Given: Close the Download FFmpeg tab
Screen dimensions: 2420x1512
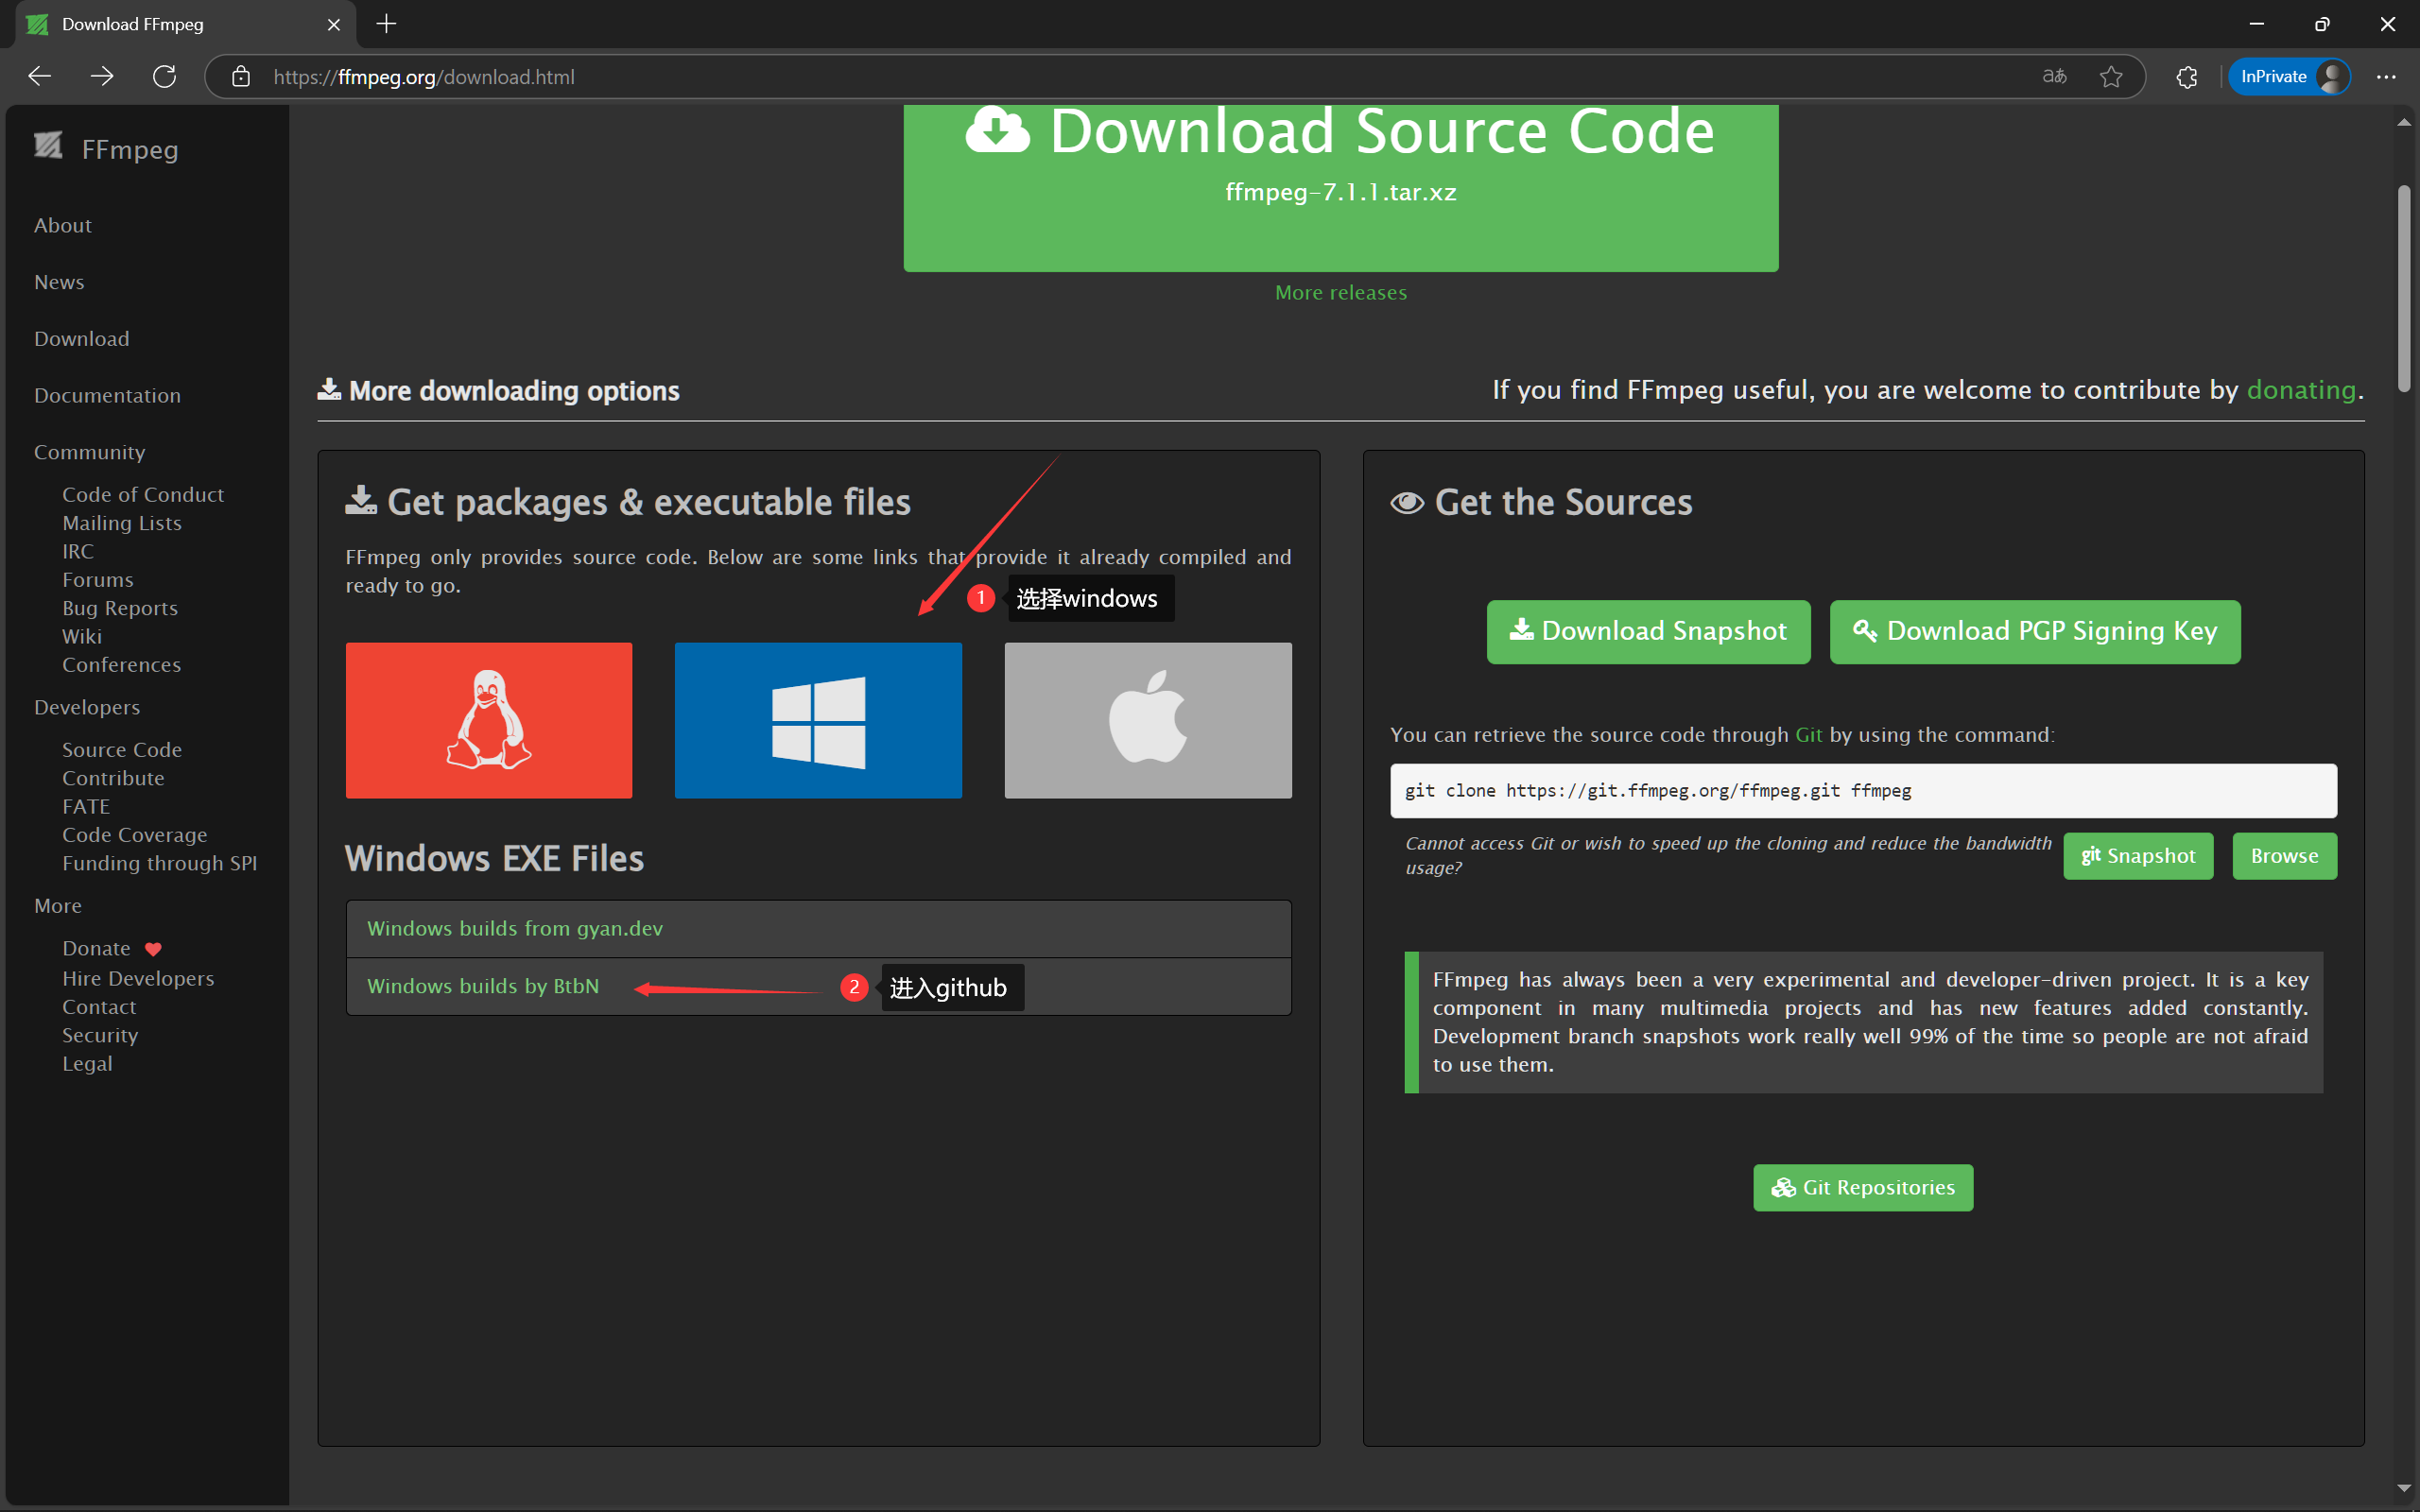Looking at the screenshot, I should (334, 24).
